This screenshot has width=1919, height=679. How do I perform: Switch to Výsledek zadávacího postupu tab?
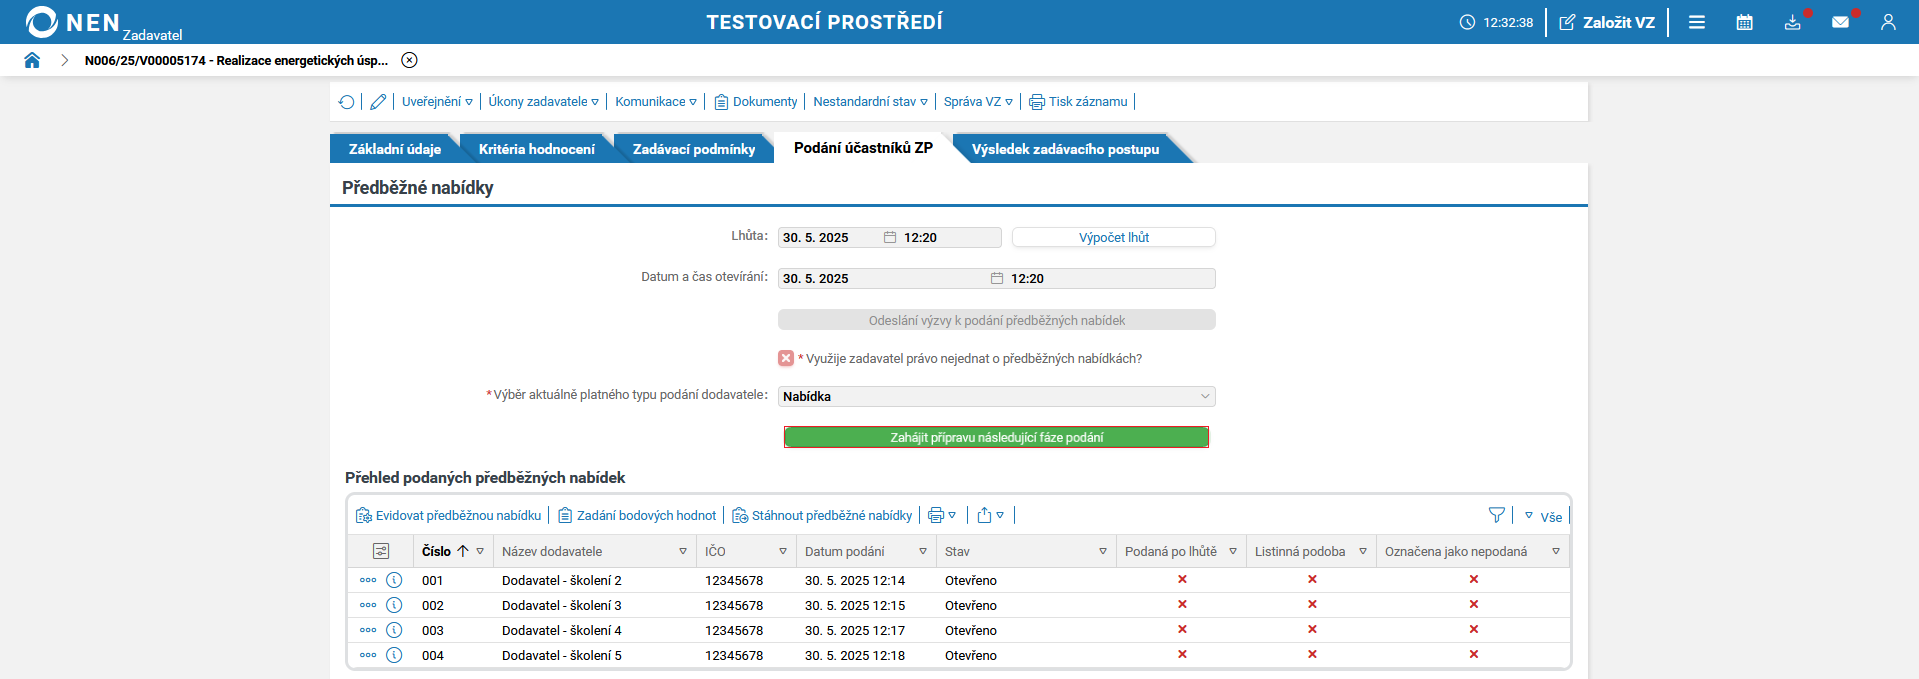1065,149
